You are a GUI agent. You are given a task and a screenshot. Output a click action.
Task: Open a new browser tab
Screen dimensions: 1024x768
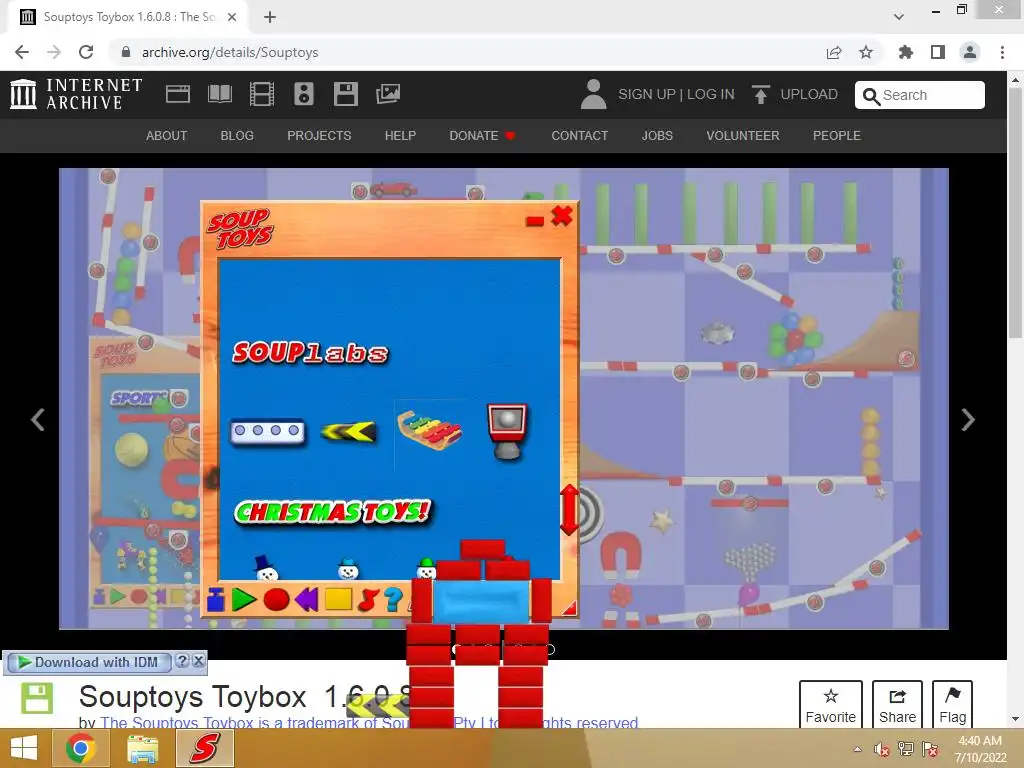coord(270,17)
